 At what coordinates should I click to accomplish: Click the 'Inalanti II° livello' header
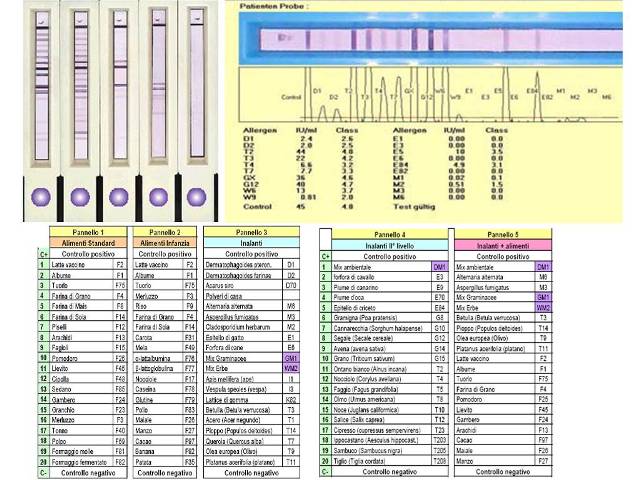point(390,246)
